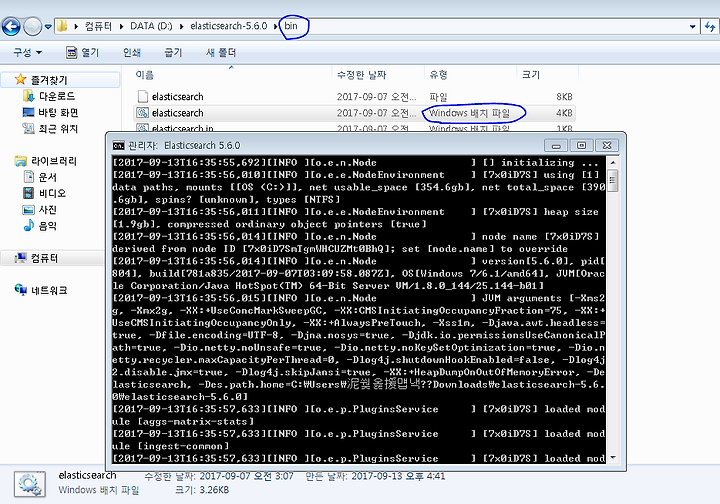Expand the arrow after 컴퓨터 breadcrumb
Image resolution: width=720 pixels, height=504 pixels.
pos(122,27)
